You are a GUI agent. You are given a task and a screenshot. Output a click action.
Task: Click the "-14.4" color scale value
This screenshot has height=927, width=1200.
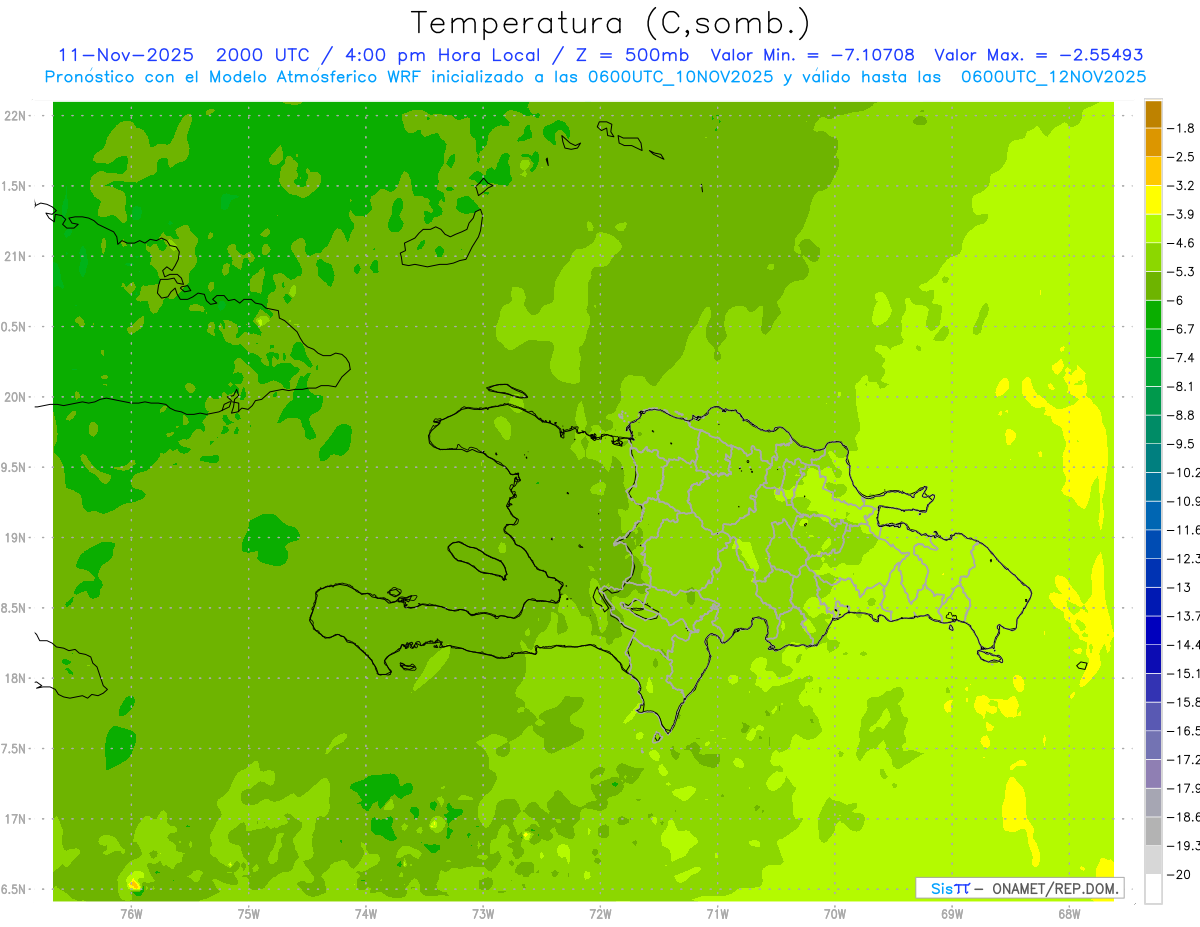[1184, 644]
